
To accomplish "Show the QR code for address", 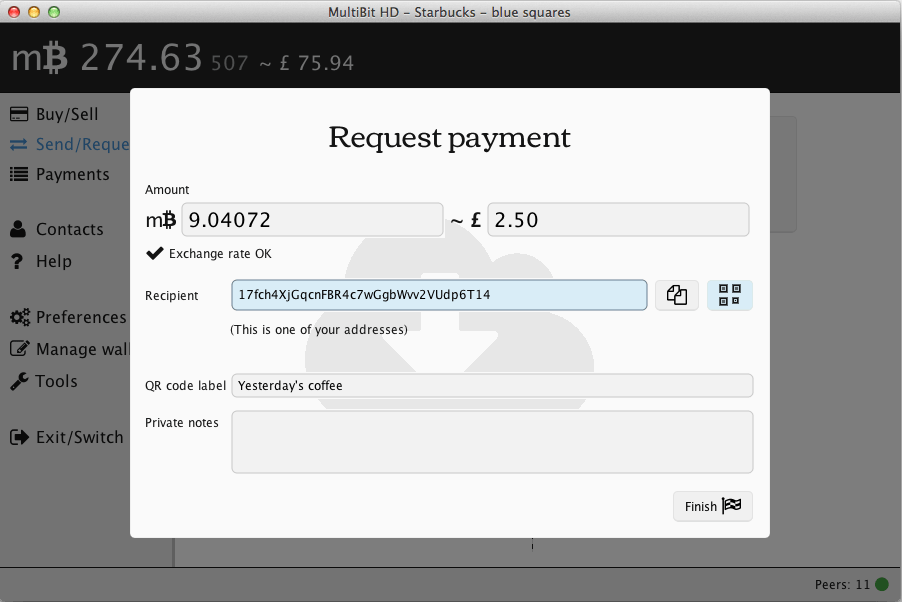I will [x=729, y=295].
